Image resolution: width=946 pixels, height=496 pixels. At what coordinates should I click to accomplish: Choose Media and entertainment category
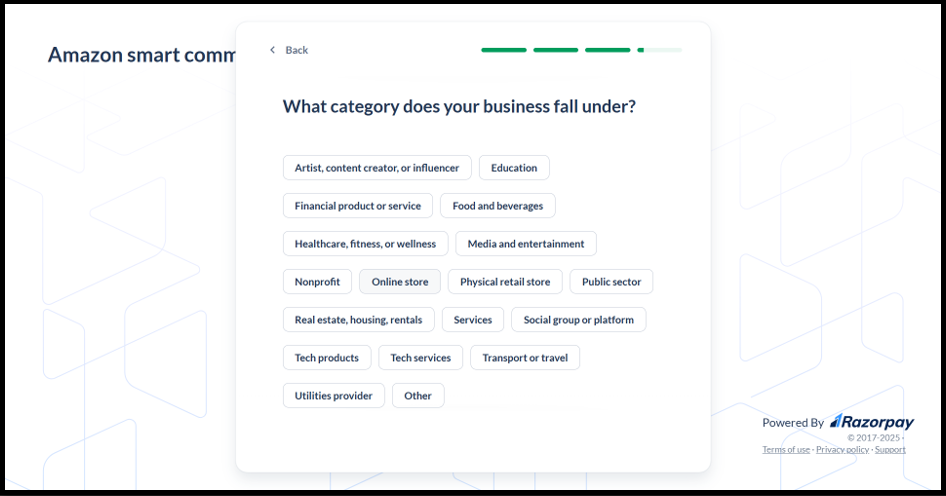click(x=526, y=244)
